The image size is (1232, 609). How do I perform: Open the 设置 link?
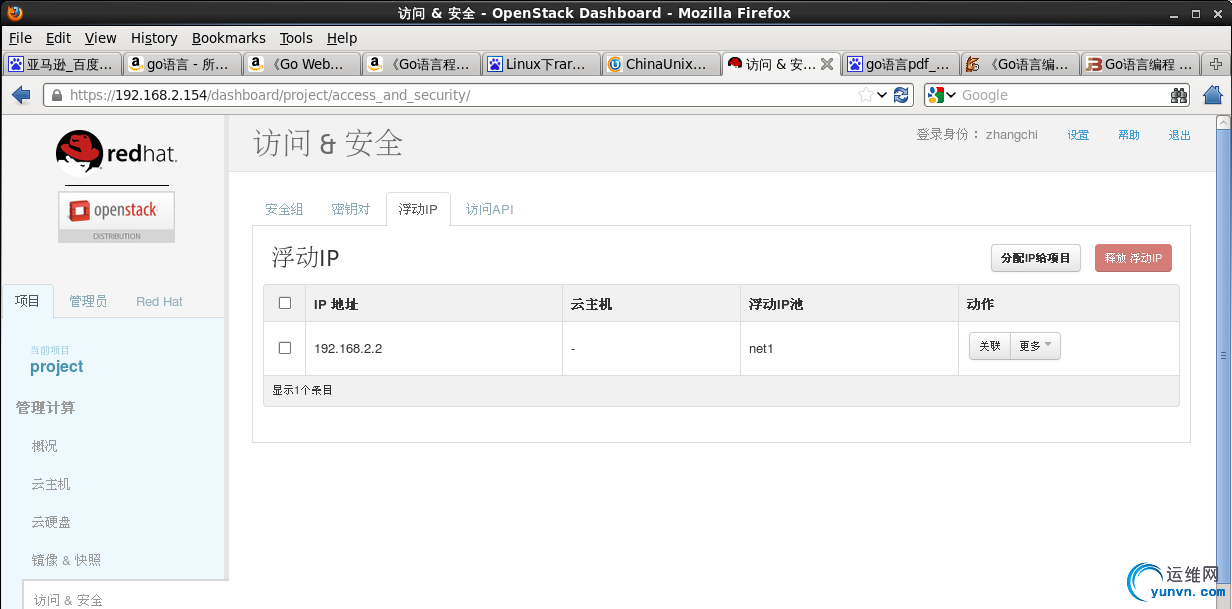1078,135
